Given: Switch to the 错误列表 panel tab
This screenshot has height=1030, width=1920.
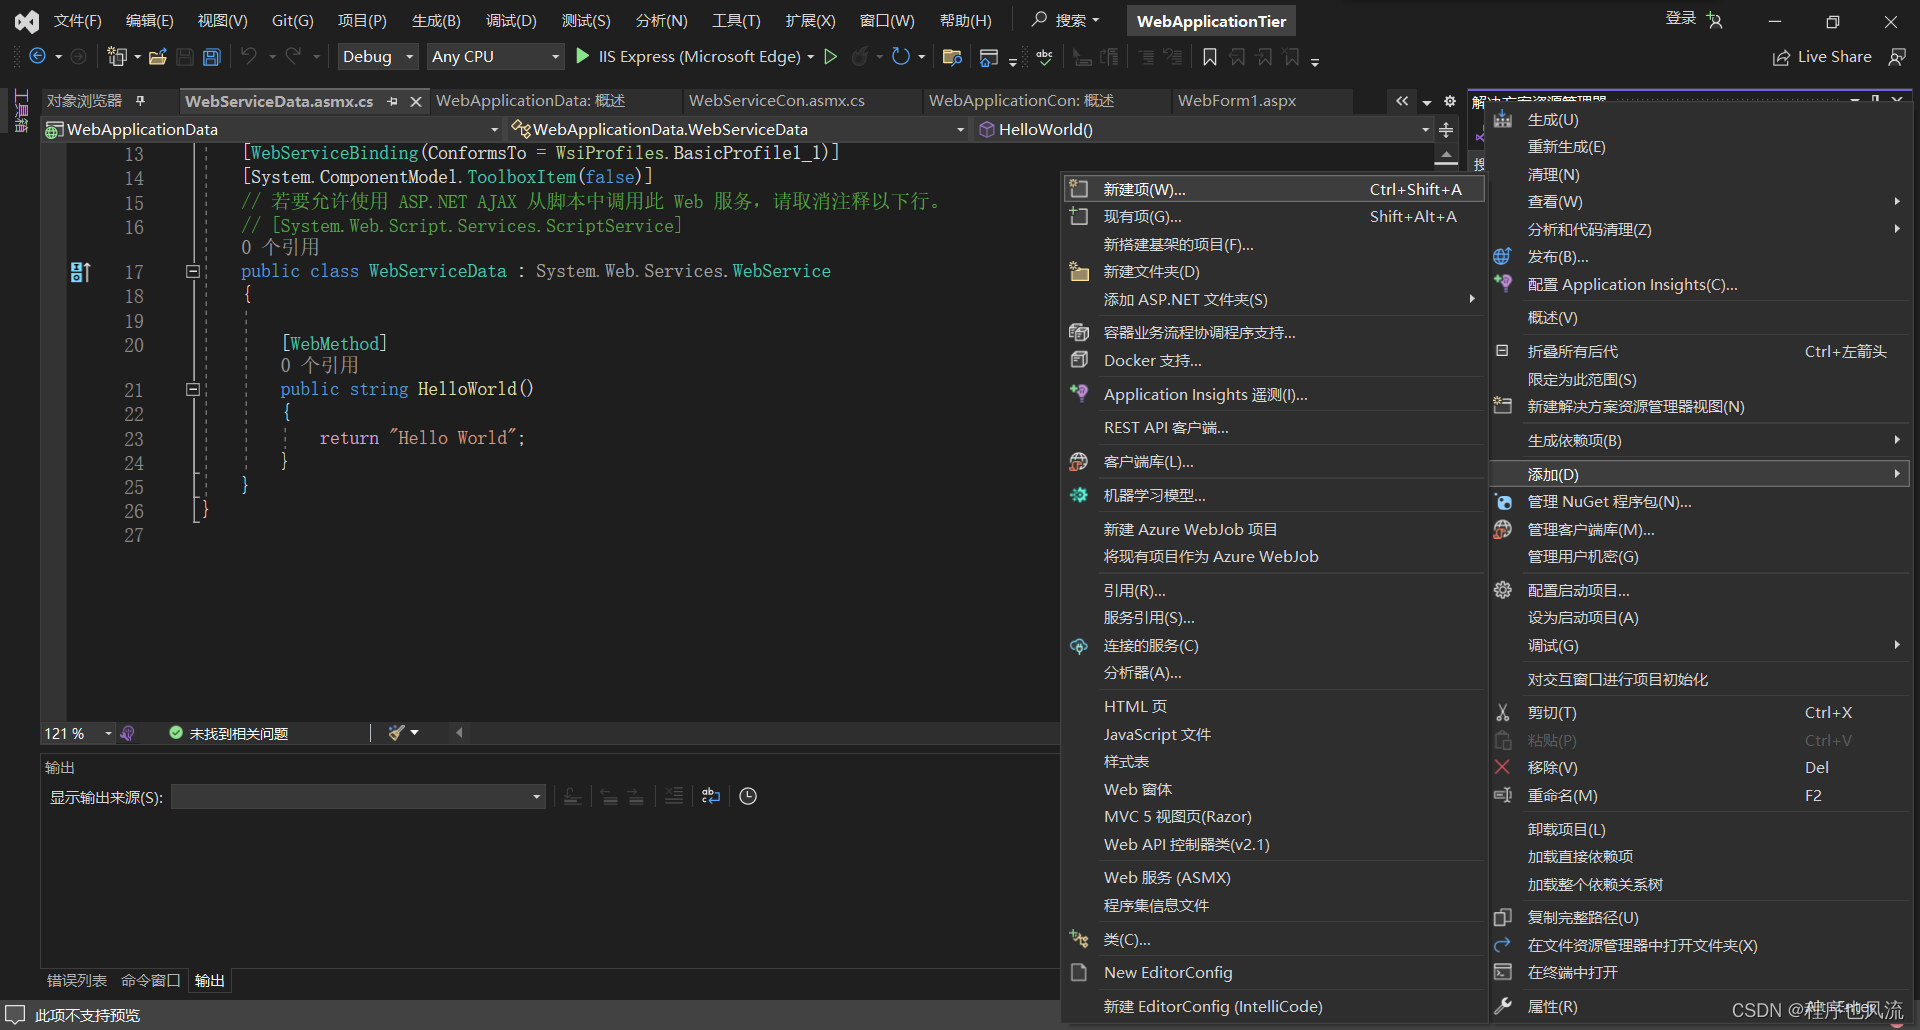Looking at the screenshot, I should point(77,980).
